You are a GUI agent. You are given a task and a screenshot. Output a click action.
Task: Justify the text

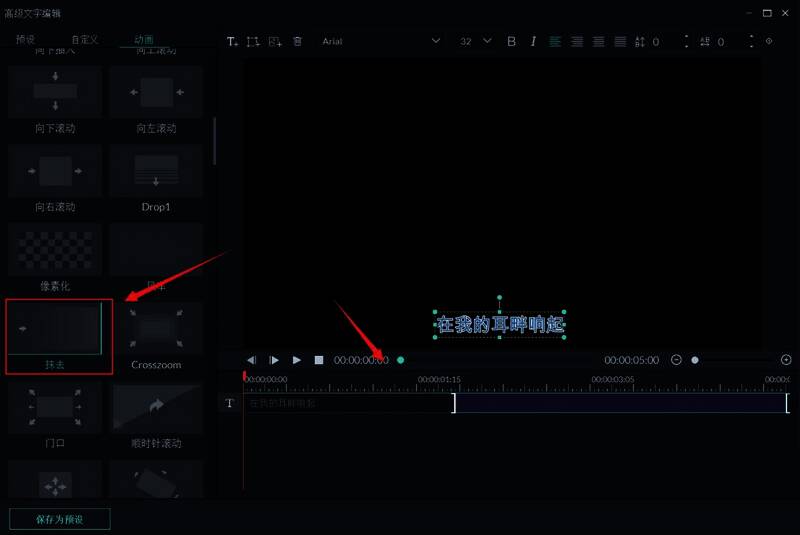pos(620,42)
